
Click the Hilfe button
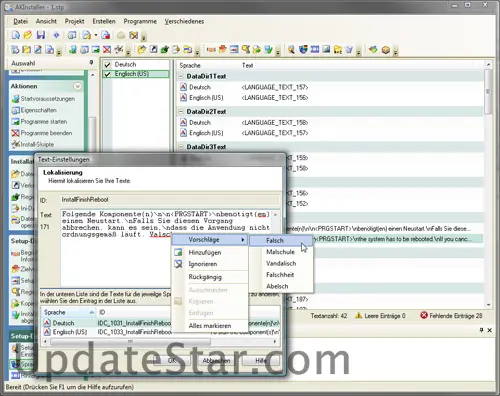(x=261, y=361)
